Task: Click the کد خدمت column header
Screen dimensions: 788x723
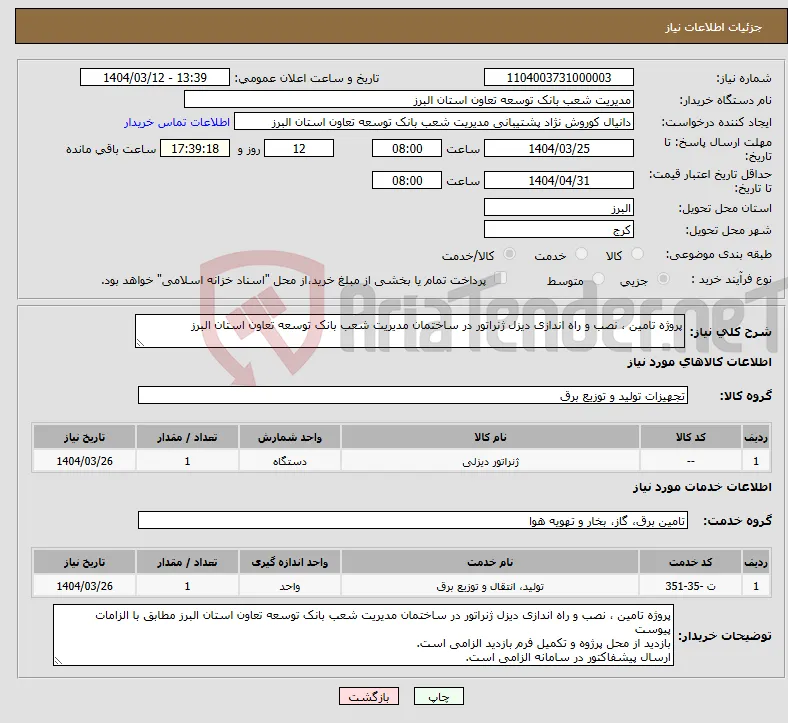Action: (x=691, y=562)
